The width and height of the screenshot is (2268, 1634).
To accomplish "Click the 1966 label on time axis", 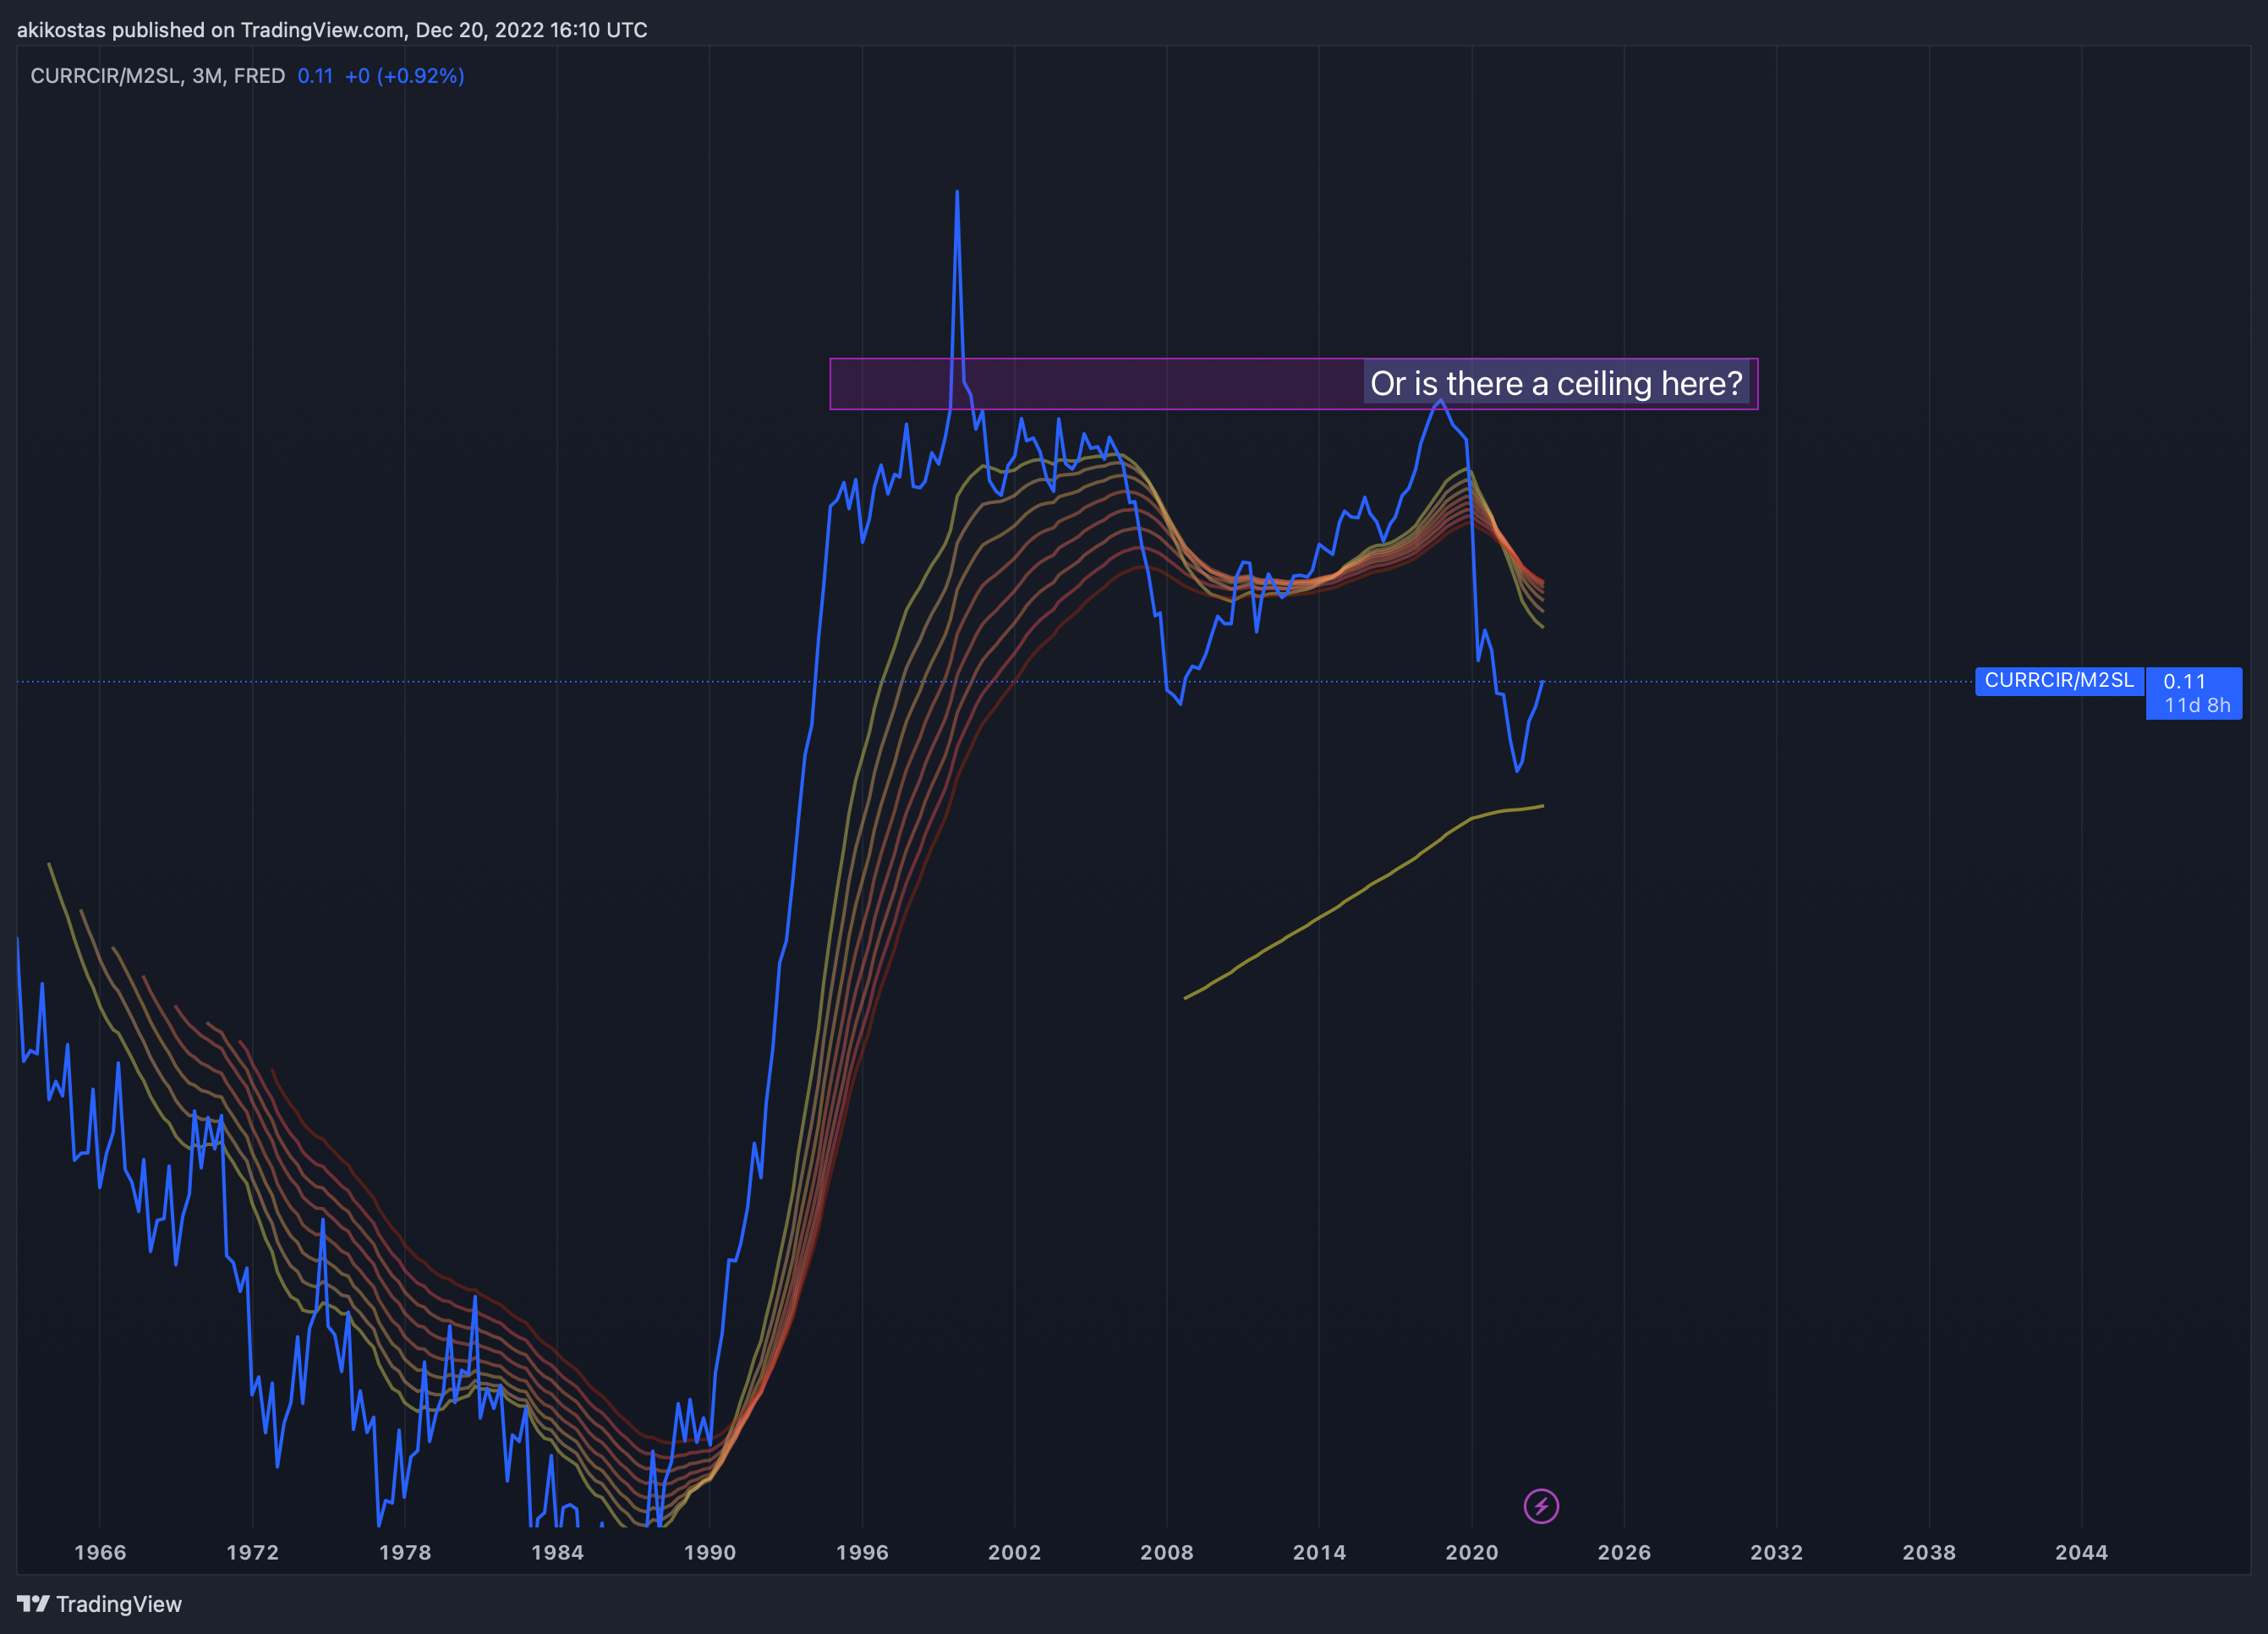I will pyautogui.click(x=100, y=1552).
